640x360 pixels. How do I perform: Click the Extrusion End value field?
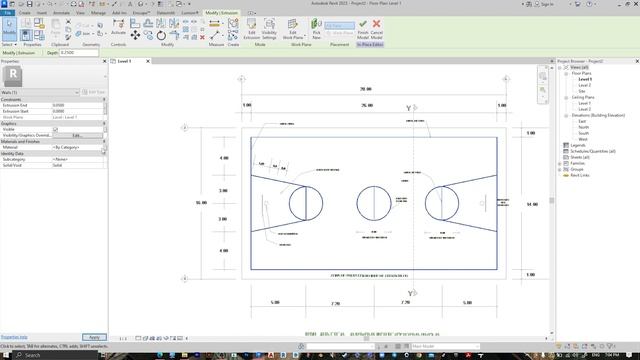(x=78, y=105)
